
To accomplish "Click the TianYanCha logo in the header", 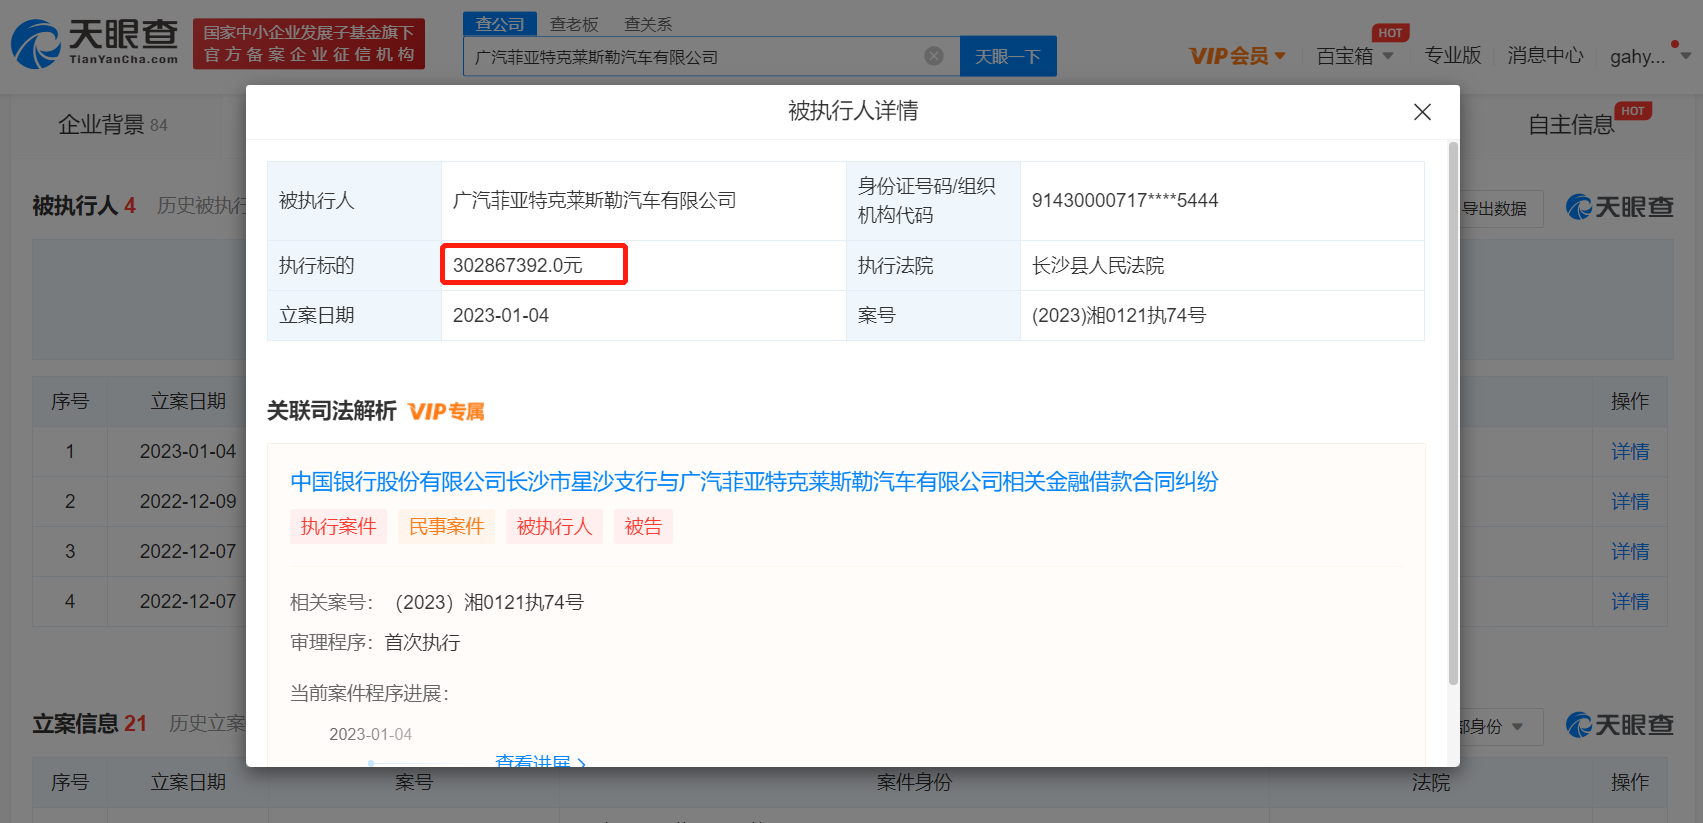I will tap(95, 44).
